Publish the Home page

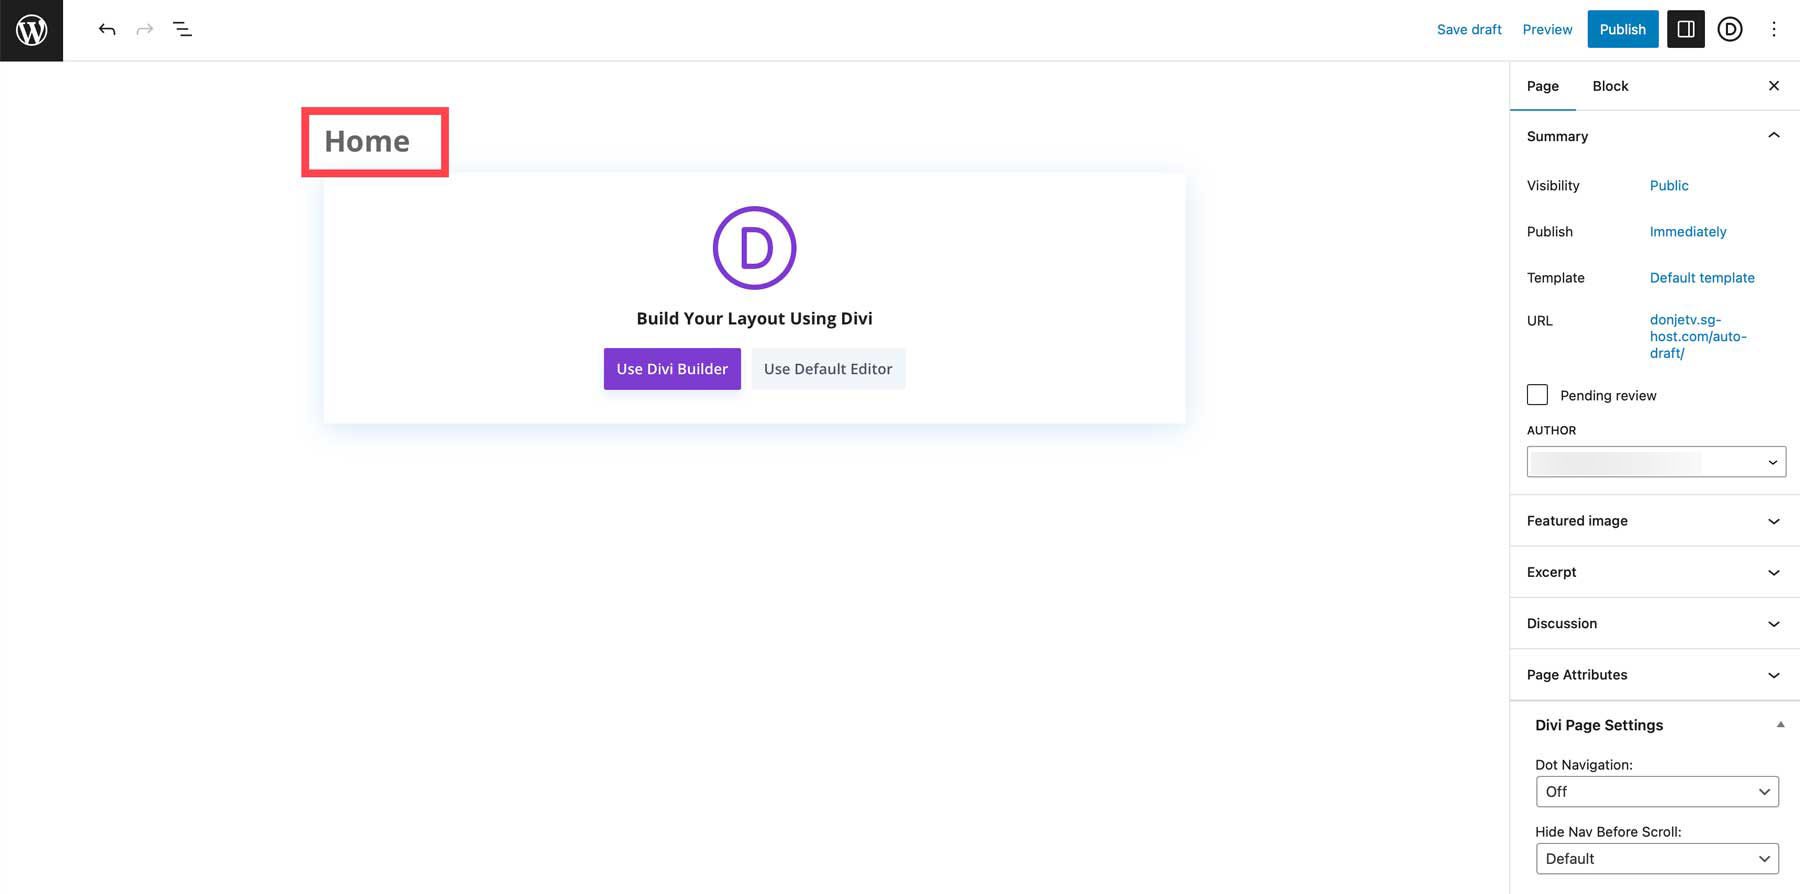(x=1623, y=30)
